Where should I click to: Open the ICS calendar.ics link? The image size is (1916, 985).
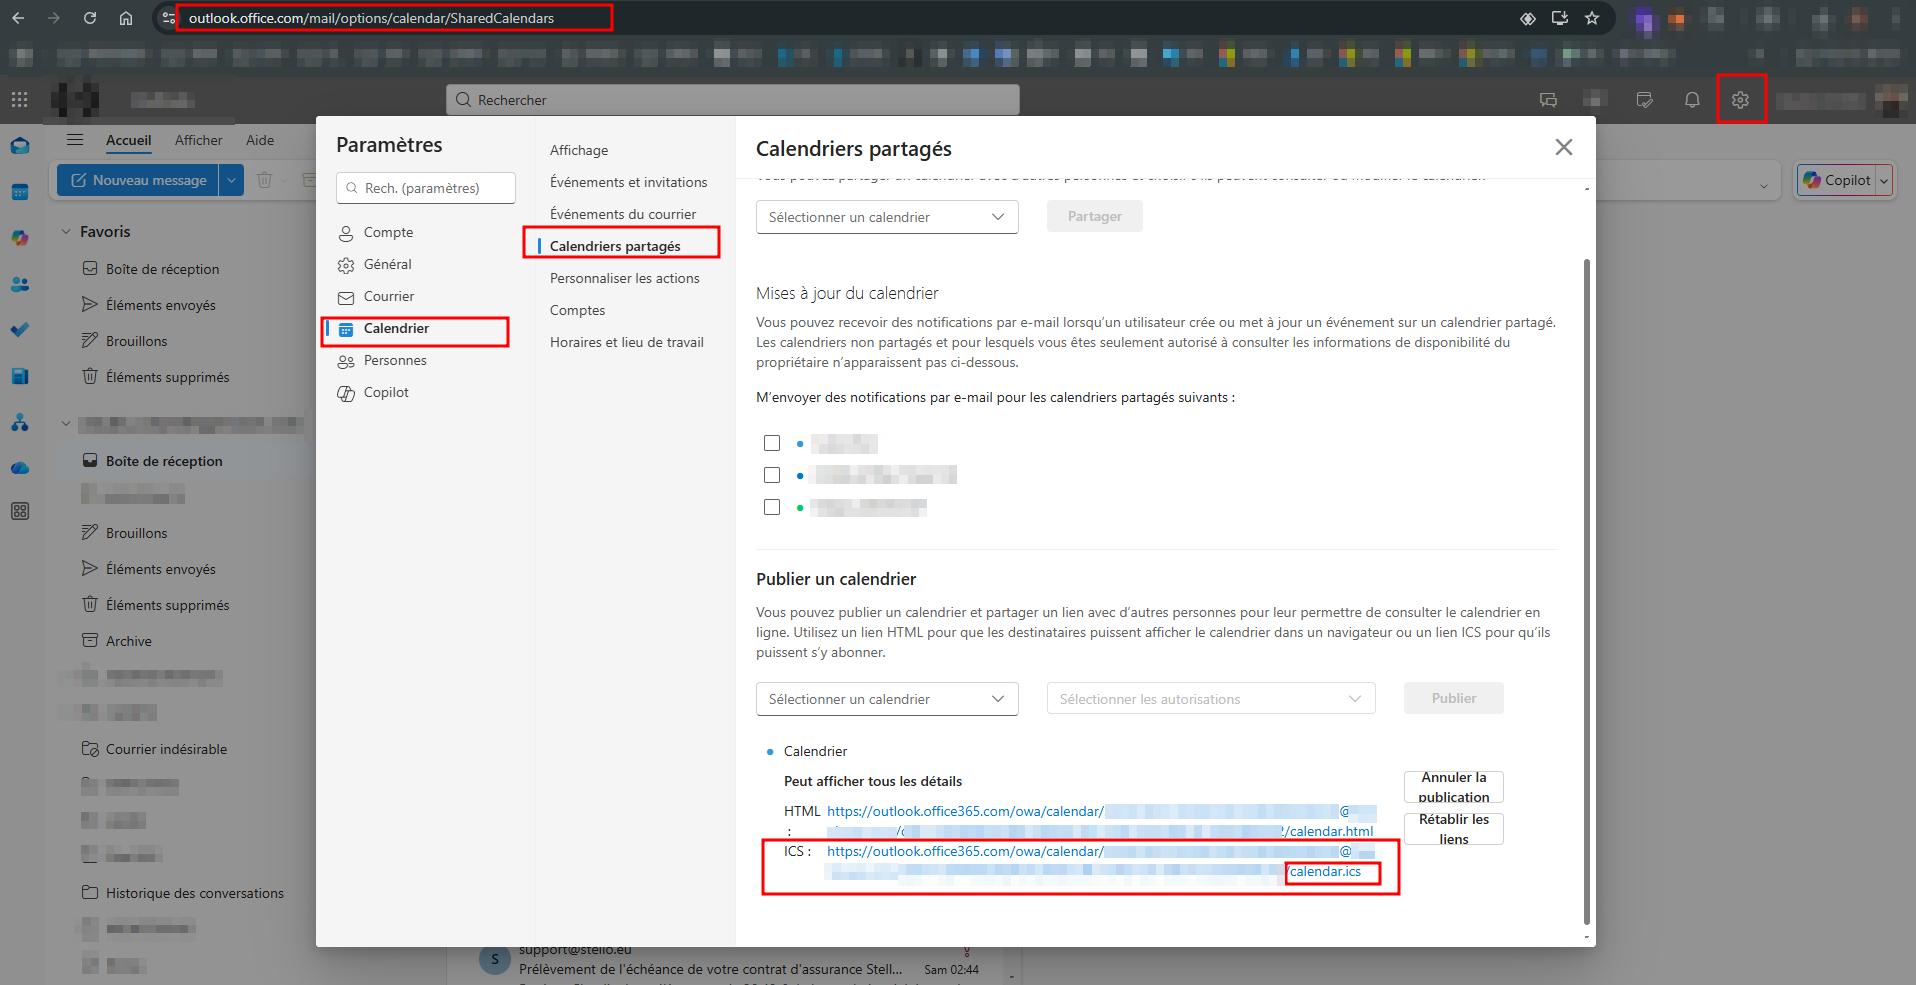point(1325,872)
